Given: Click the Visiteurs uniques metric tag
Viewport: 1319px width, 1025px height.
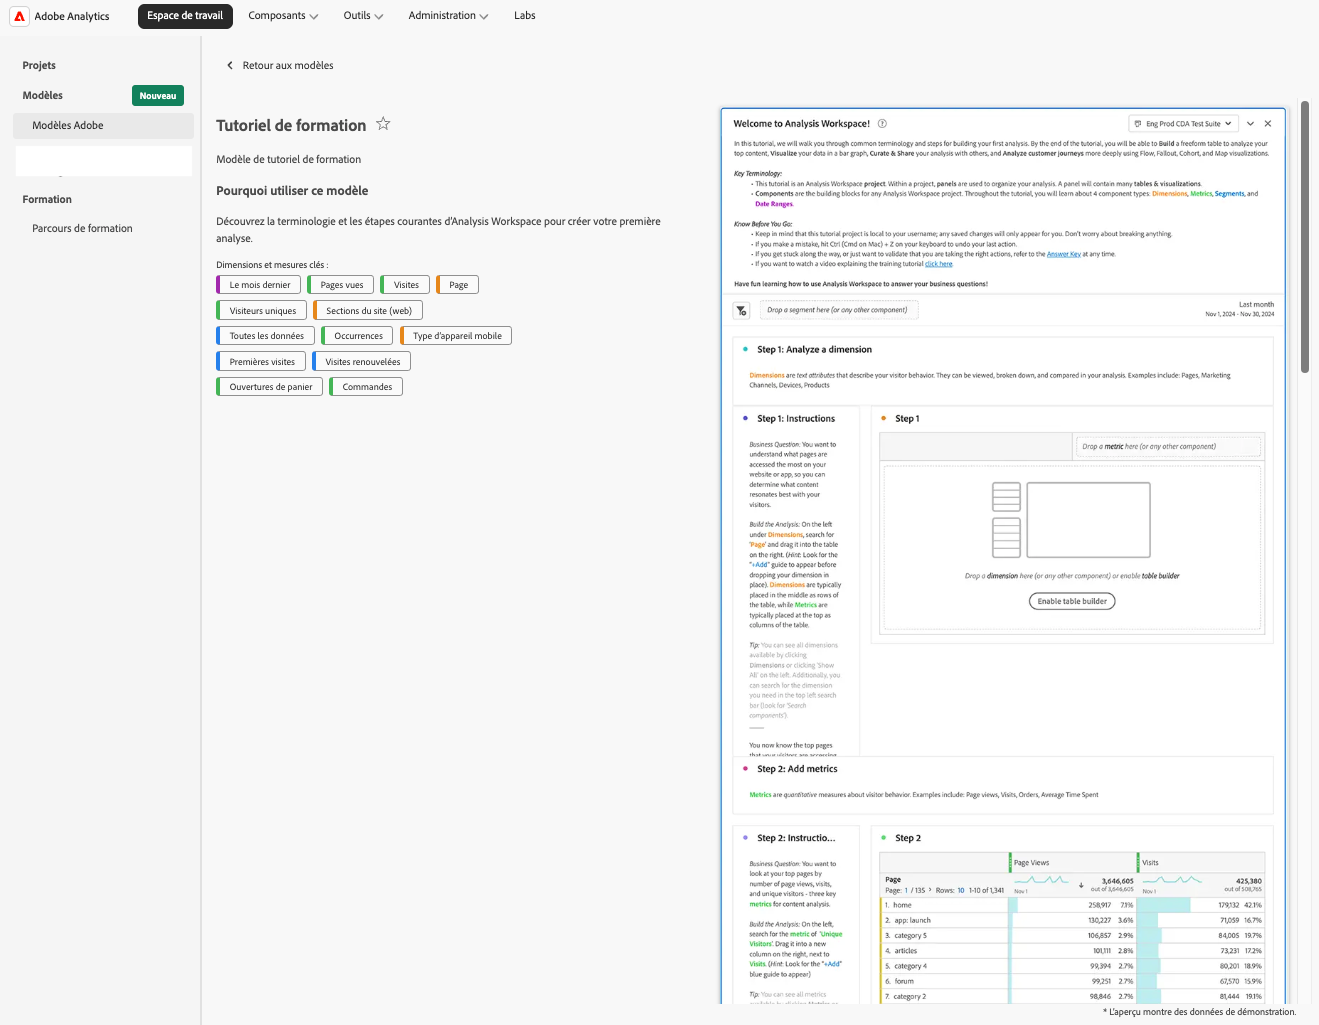Looking at the screenshot, I should click(262, 311).
